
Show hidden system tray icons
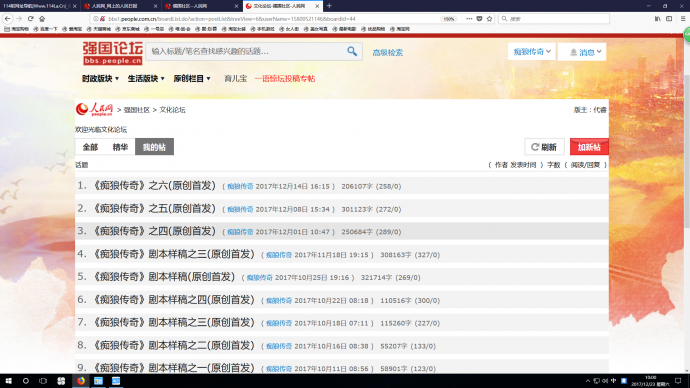tap(587, 381)
